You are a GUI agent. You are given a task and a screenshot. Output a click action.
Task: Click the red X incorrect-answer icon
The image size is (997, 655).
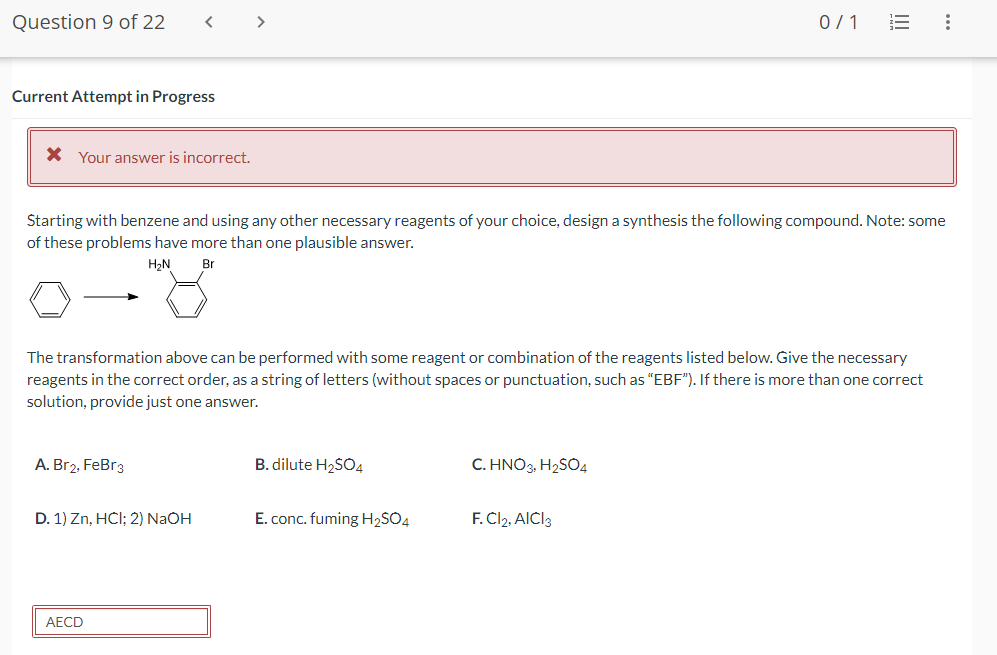54,156
